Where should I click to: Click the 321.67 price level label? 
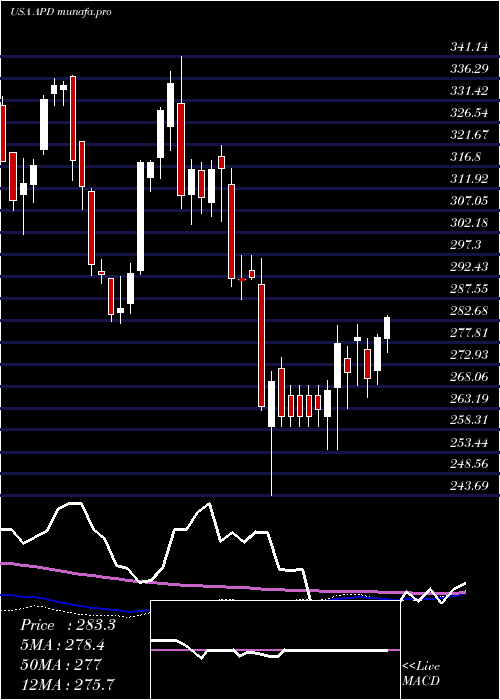coord(469,134)
